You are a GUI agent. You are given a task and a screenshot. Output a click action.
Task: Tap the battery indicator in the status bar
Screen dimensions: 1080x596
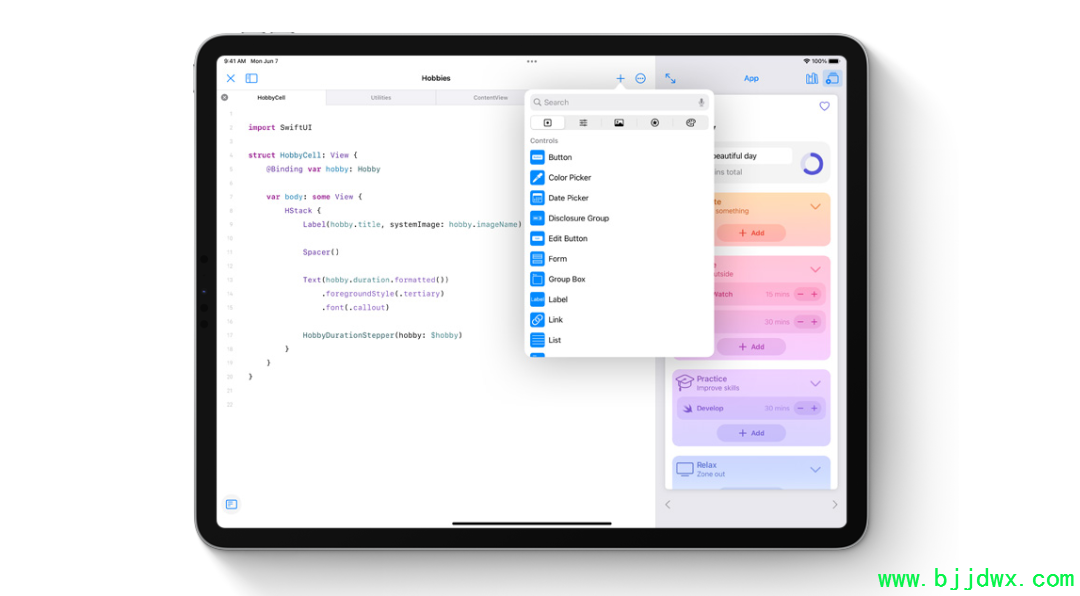point(834,61)
